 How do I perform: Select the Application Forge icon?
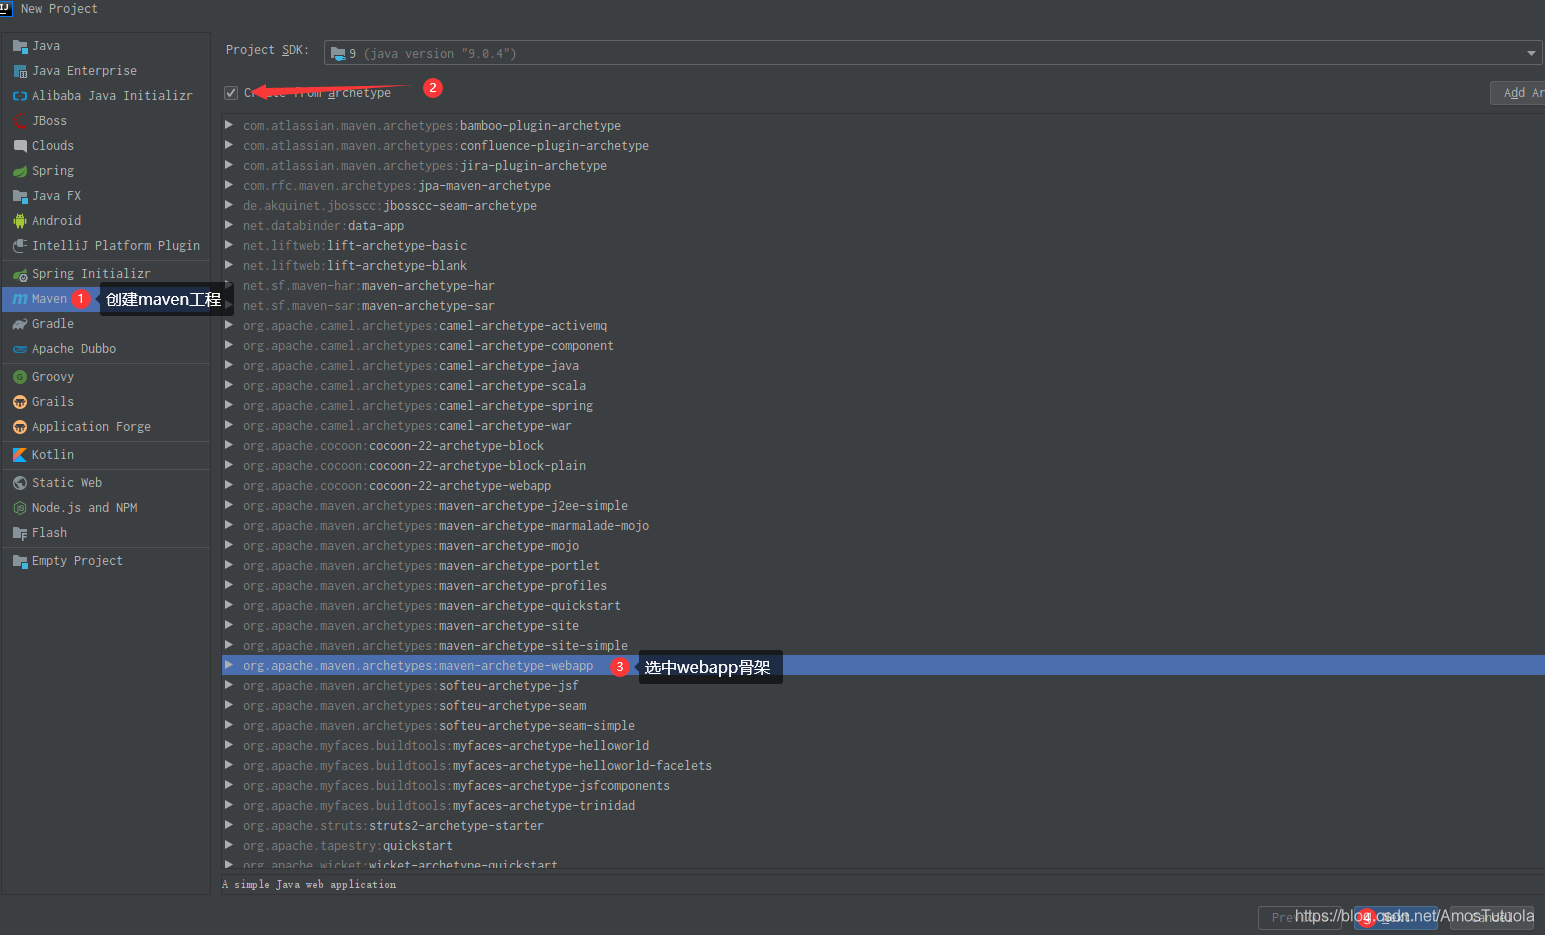(20, 427)
